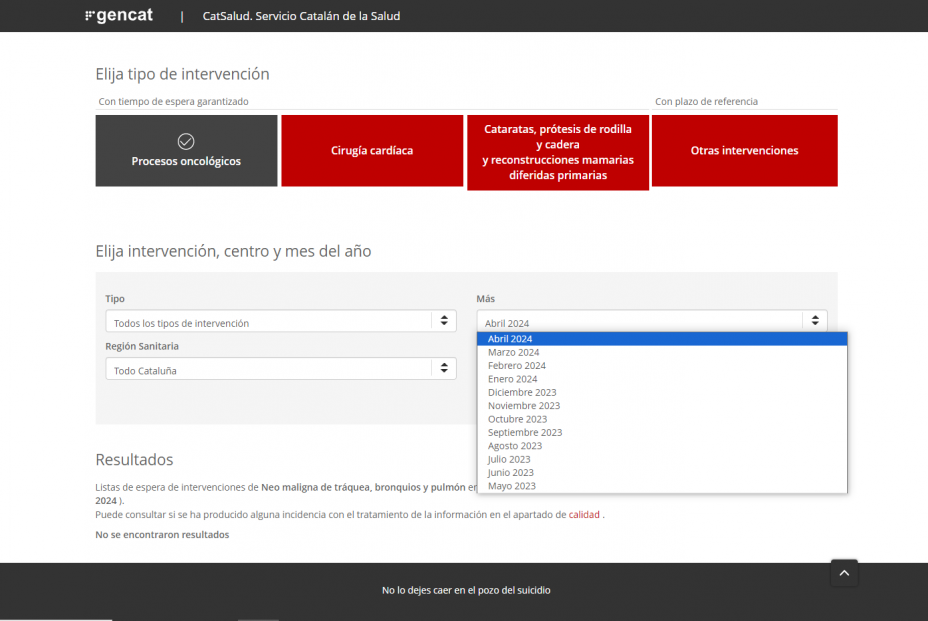The height and width of the screenshot is (621, 928).
Task: Pick Mayo 2023 at the list bottom
Action: 511,486
